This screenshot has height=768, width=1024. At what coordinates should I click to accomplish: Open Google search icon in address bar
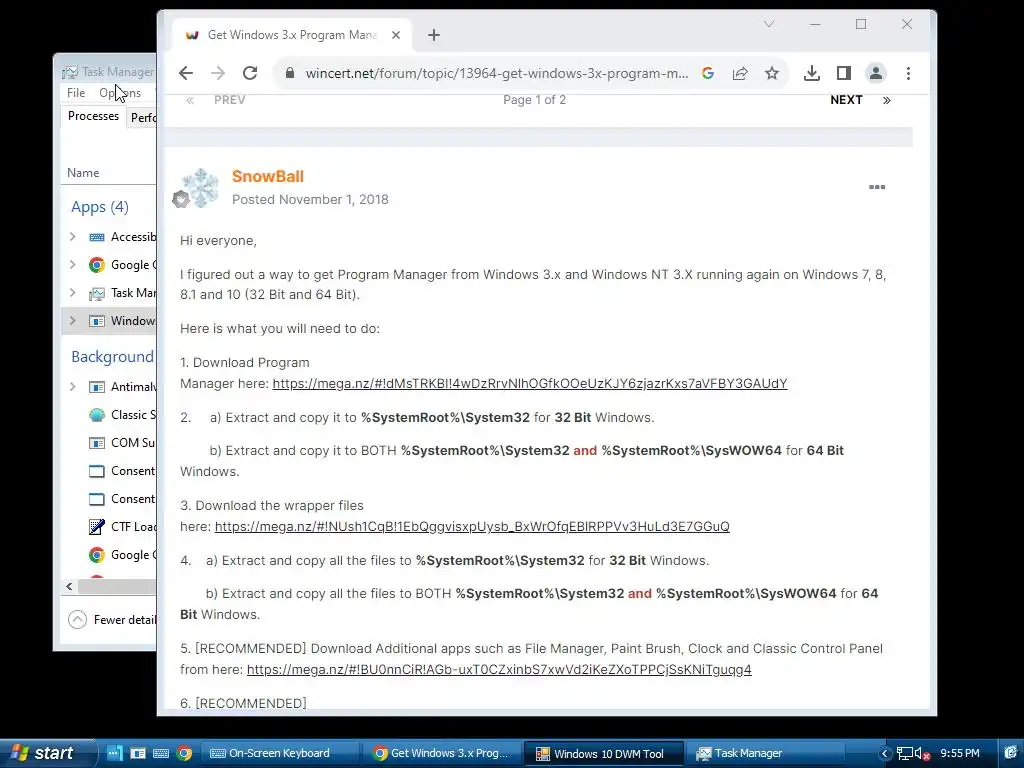(708, 73)
